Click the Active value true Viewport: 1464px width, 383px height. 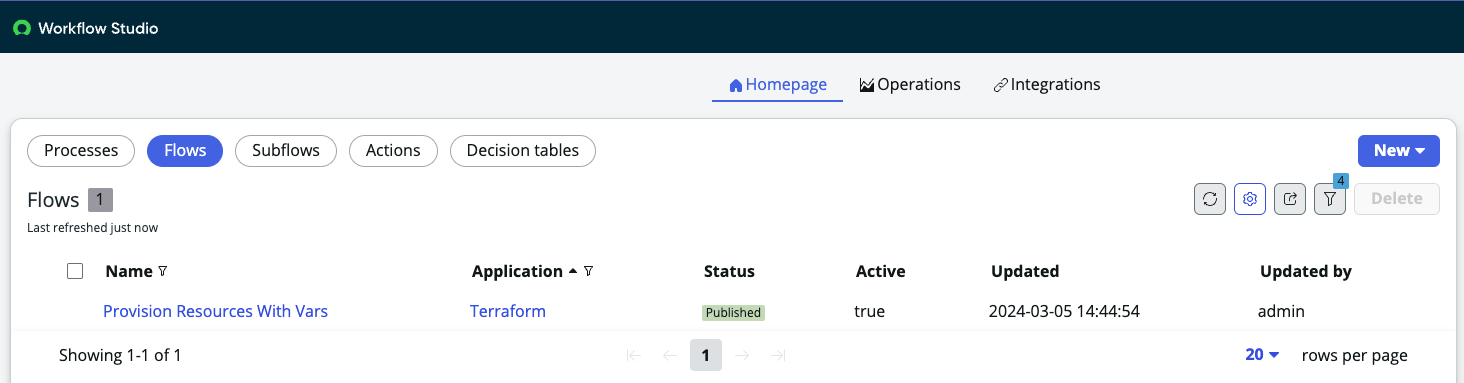(869, 312)
